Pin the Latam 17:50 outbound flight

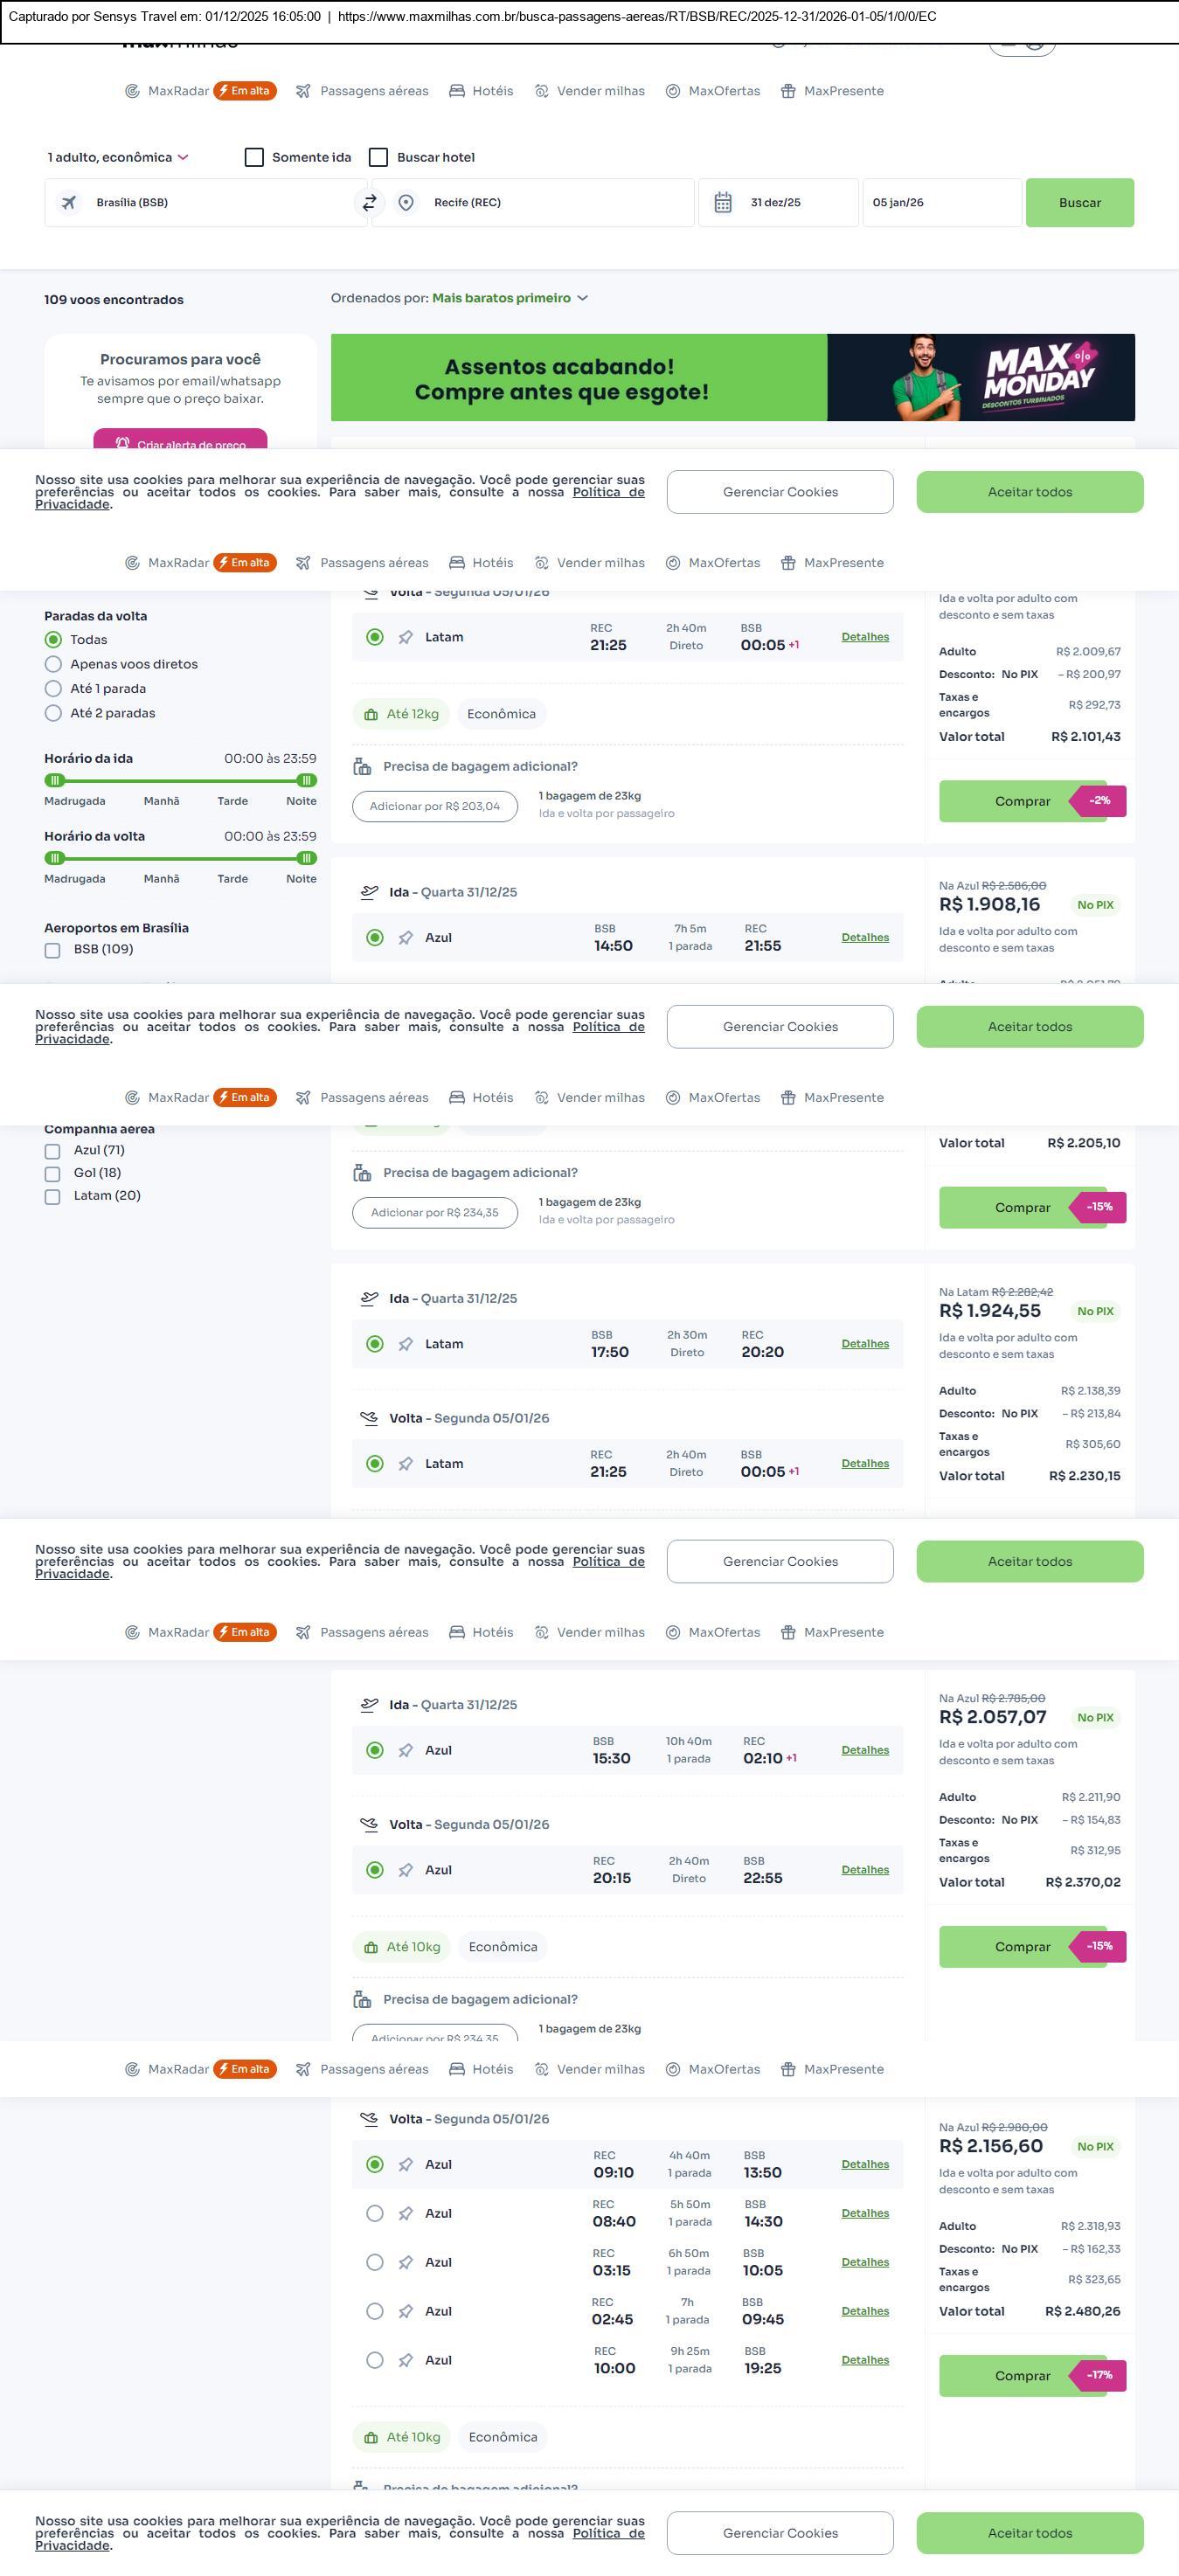point(406,1344)
